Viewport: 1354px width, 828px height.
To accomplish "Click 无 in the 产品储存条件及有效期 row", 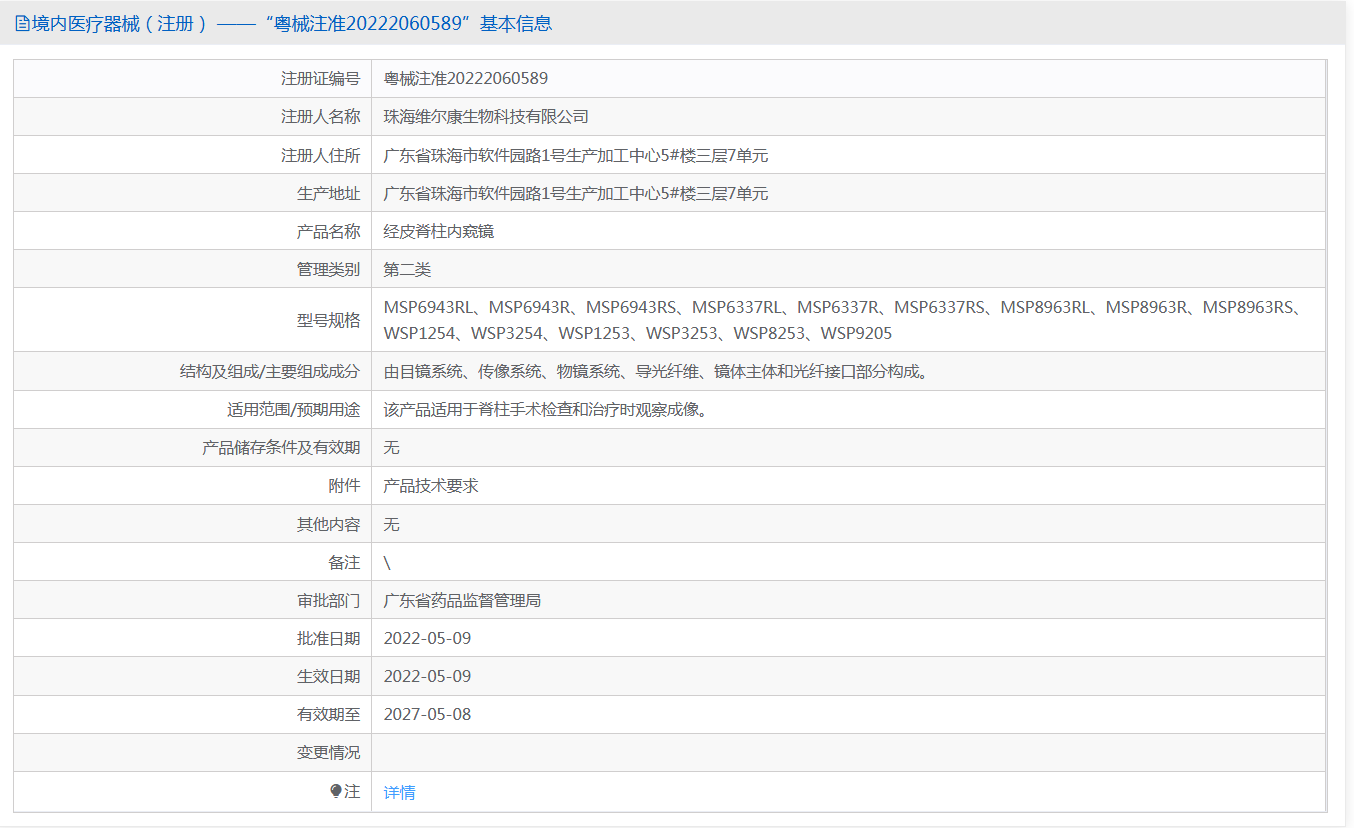I will (392, 448).
